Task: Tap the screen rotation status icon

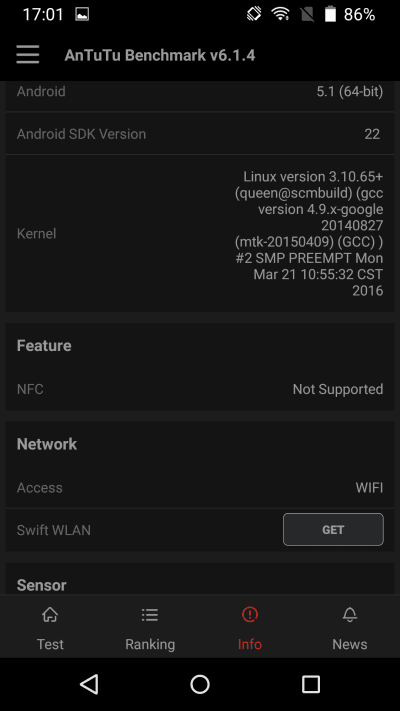Action: 254,15
